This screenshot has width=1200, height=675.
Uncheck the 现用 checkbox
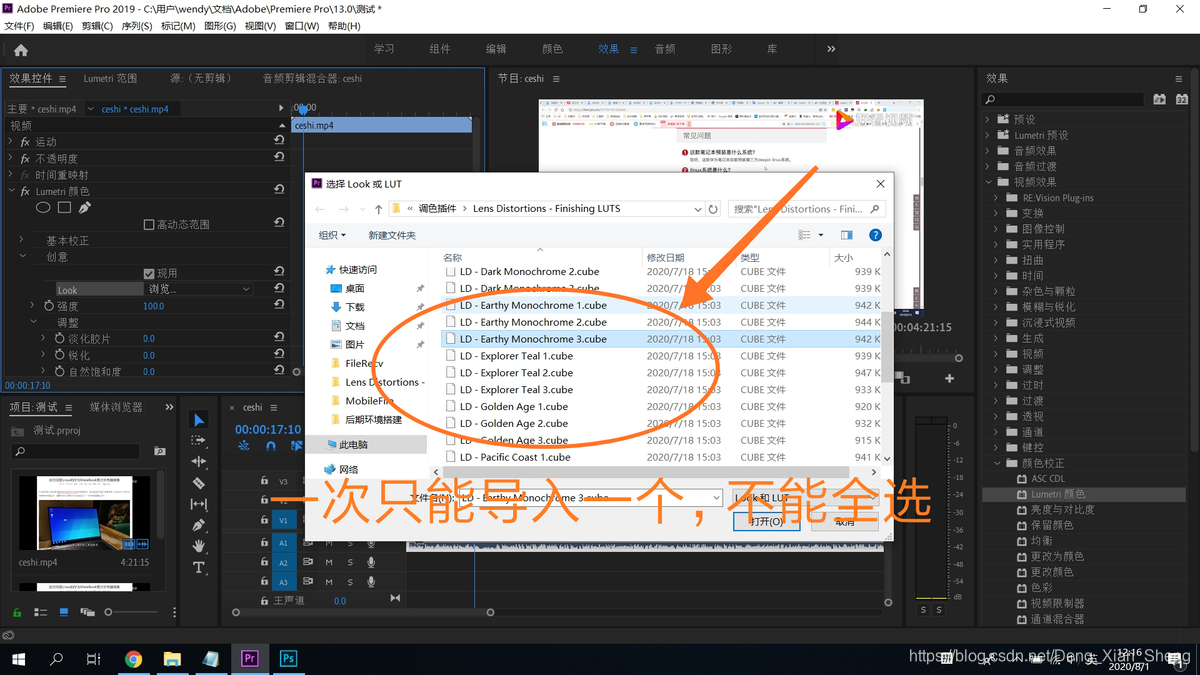coord(149,273)
